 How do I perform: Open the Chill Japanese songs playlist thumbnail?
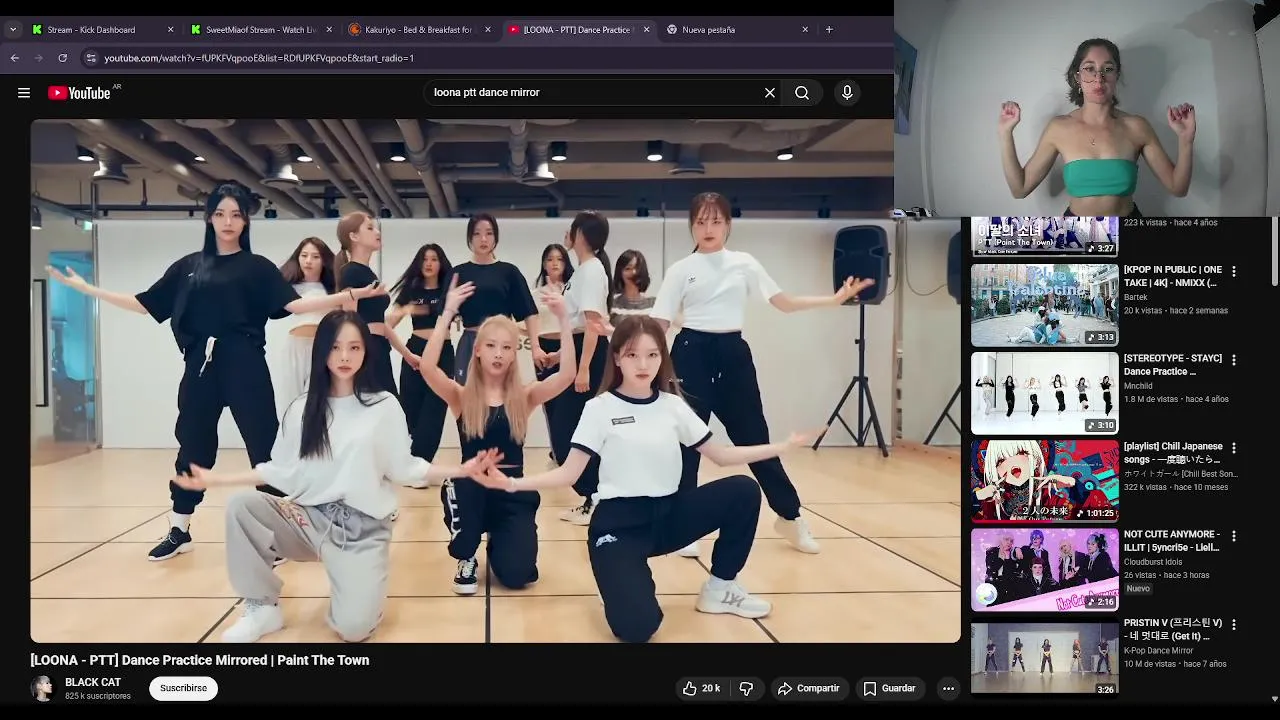(1044, 481)
